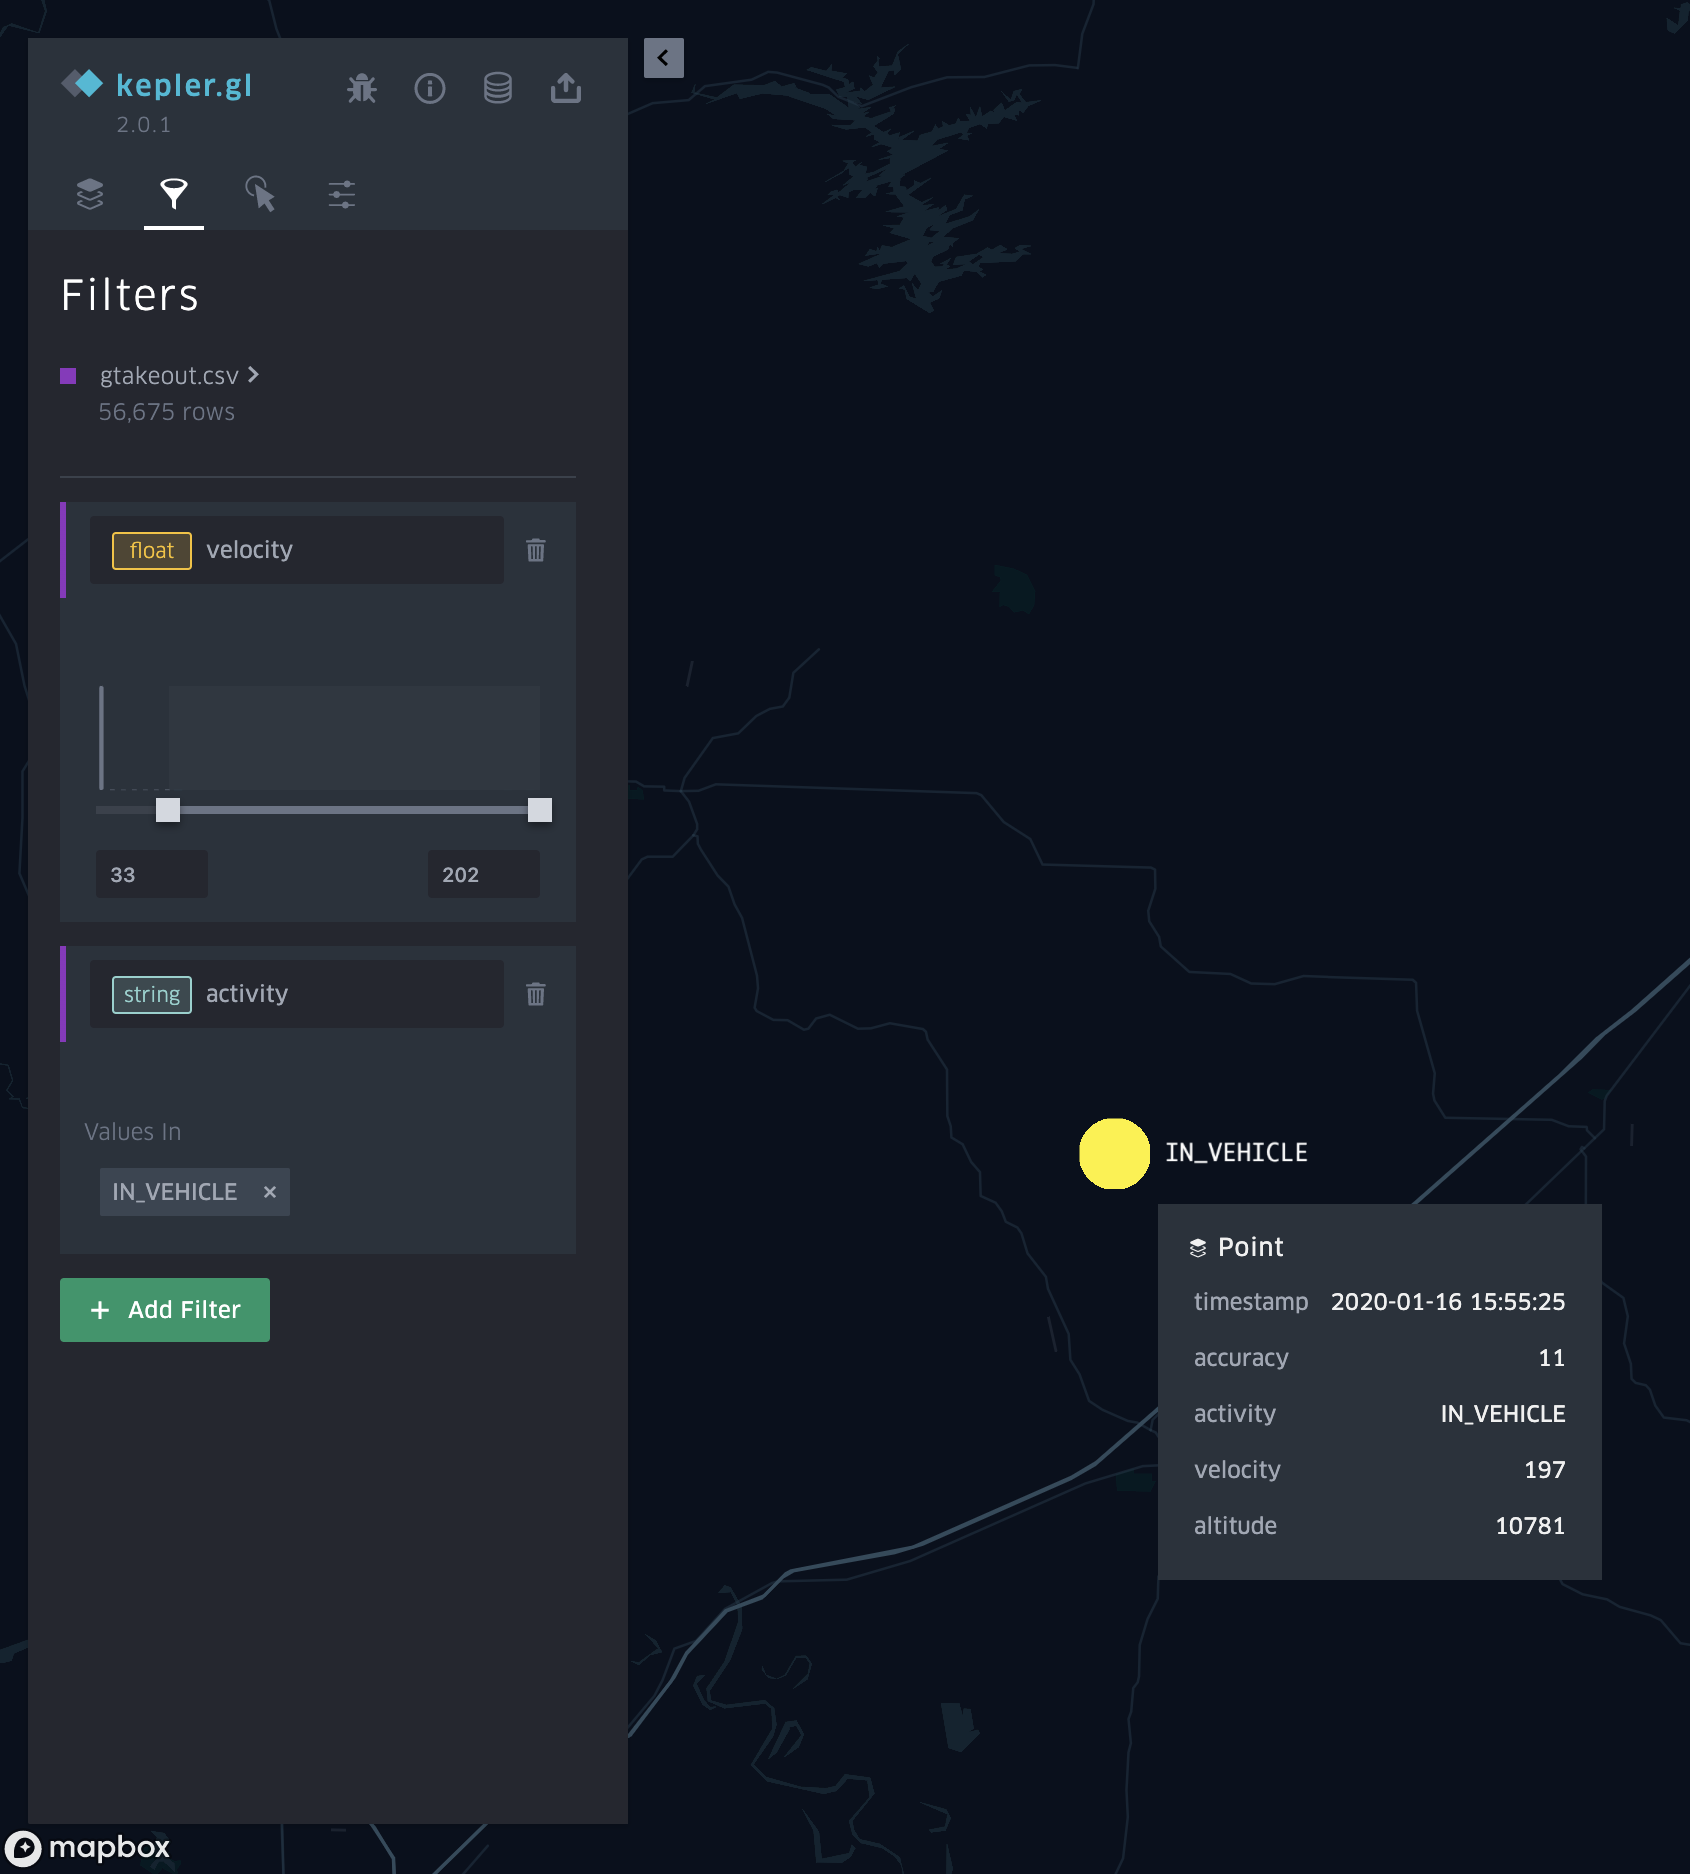Click the share/export icon
The width and height of the screenshot is (1690, 1874).
[566, 88]
